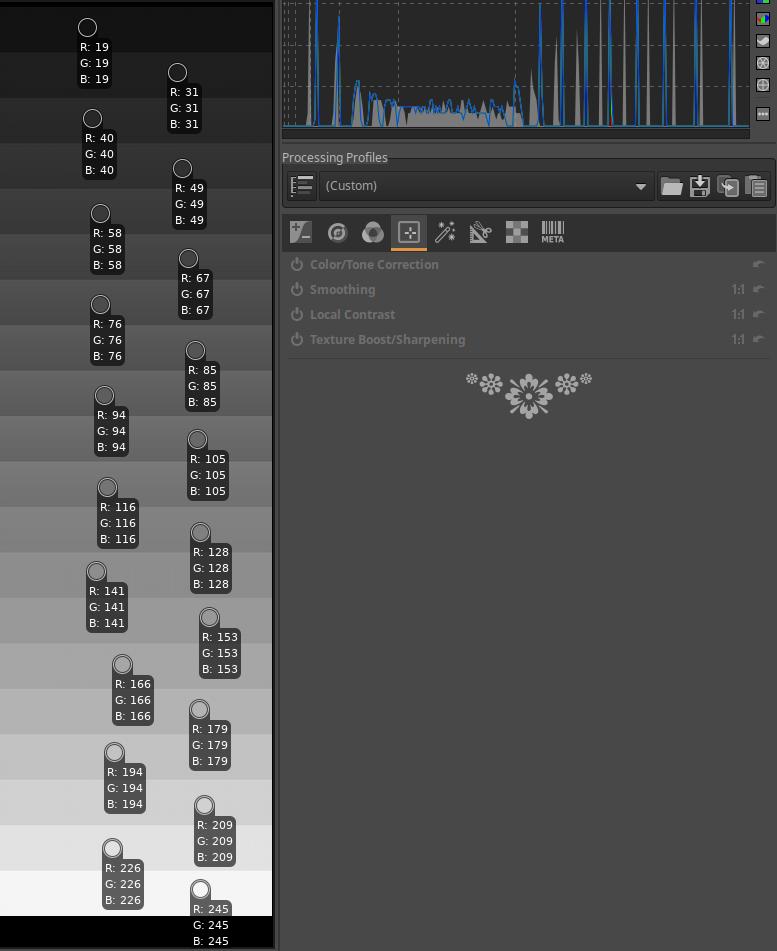Open the Transform tab with scissors icon

coord(481,233)
